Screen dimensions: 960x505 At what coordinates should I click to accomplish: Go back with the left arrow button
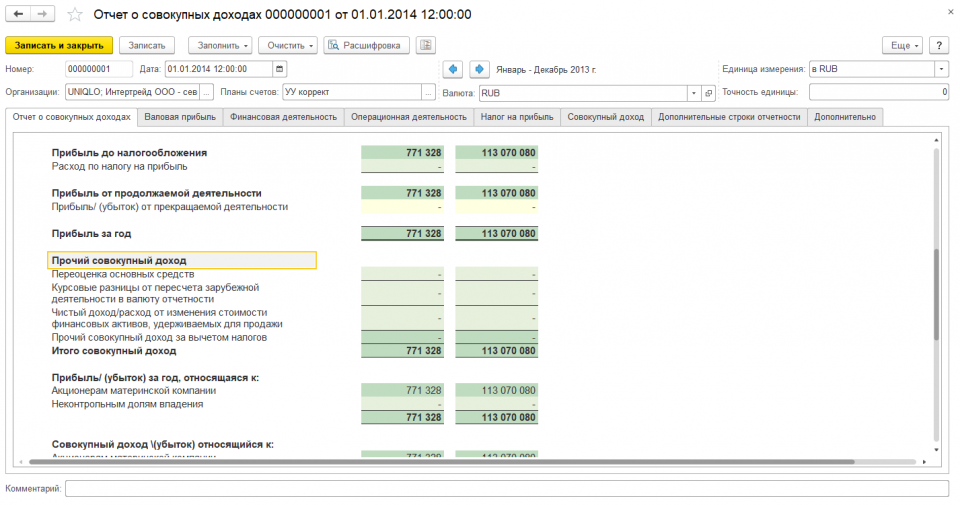click(18, 13)
